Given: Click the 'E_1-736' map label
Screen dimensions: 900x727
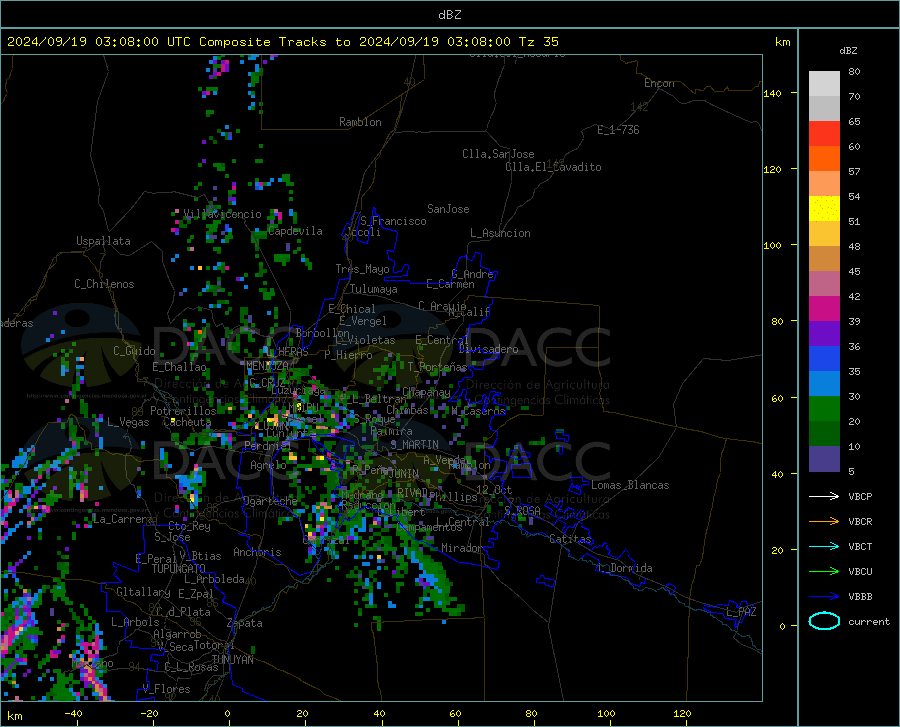Looking at the screenshot, I should (618, 130).
